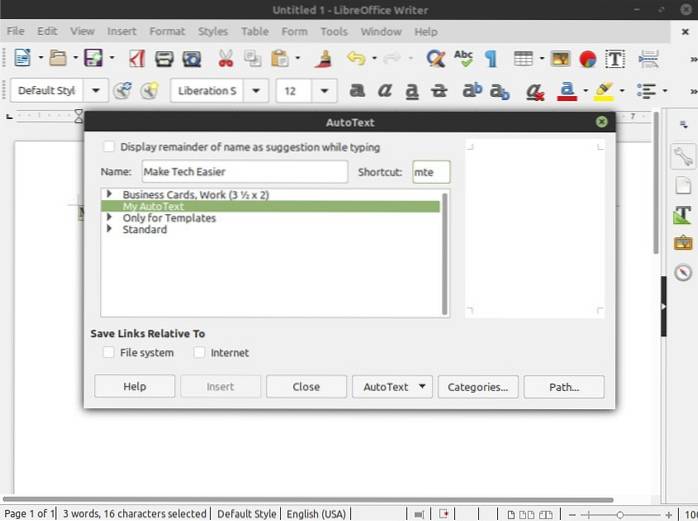Open sidebar Properties wrench icon
The width and height of the screenshot is (698, 521).
pos(683,156)
